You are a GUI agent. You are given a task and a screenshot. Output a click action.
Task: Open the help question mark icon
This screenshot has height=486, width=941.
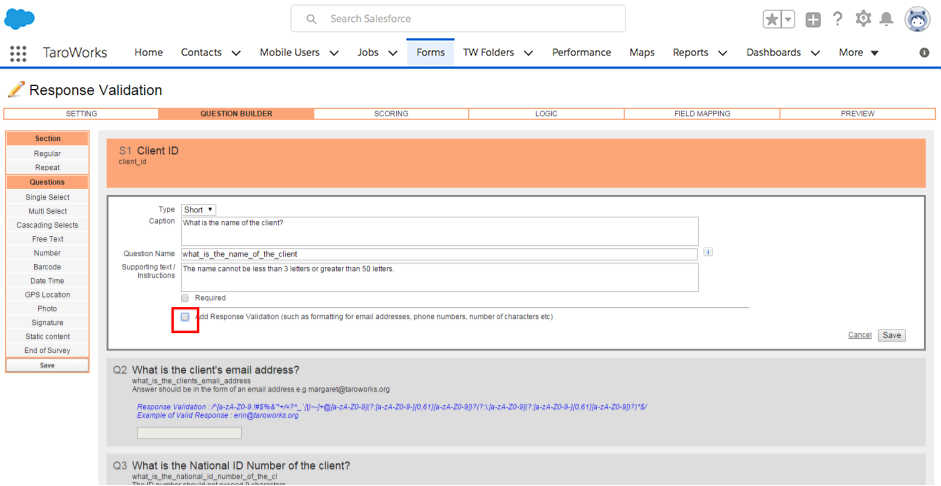pyautogui.click(x=838, y=19)
